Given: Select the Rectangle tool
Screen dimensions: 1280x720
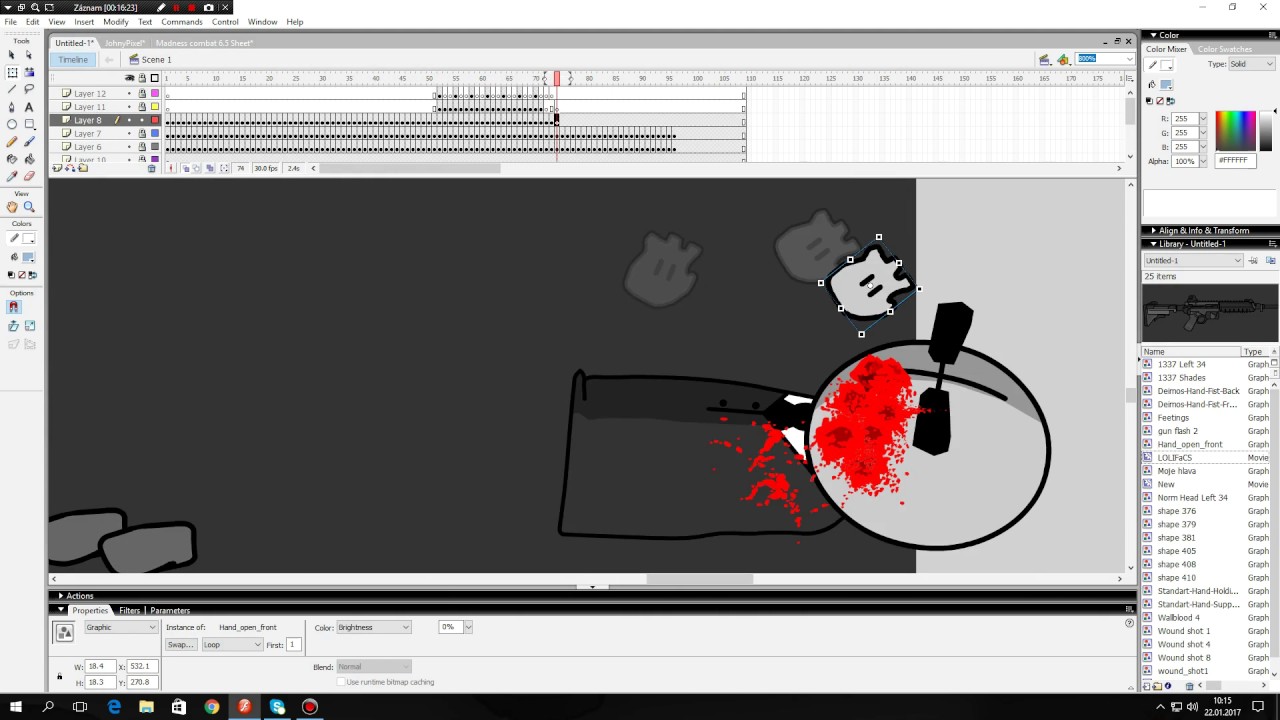Looking at the screenshot, I should [29, 124].
